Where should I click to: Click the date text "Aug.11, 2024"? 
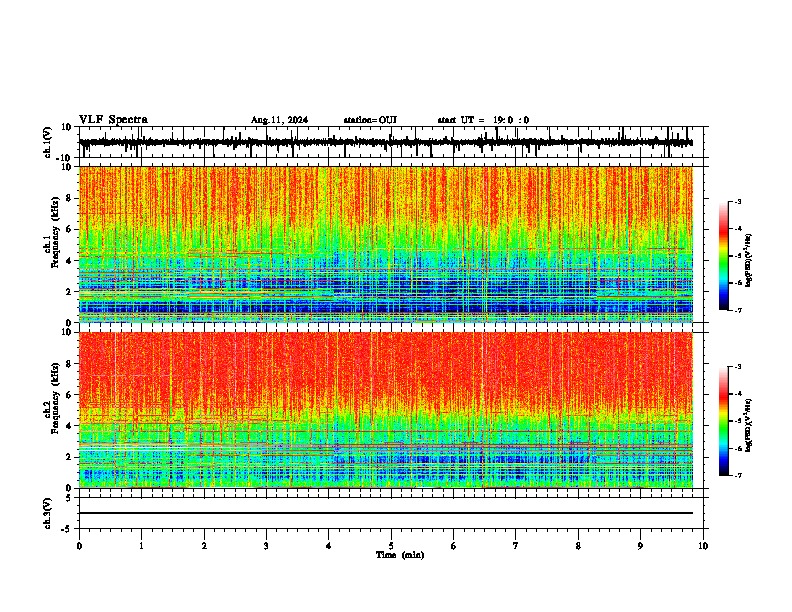pos(279,120)
